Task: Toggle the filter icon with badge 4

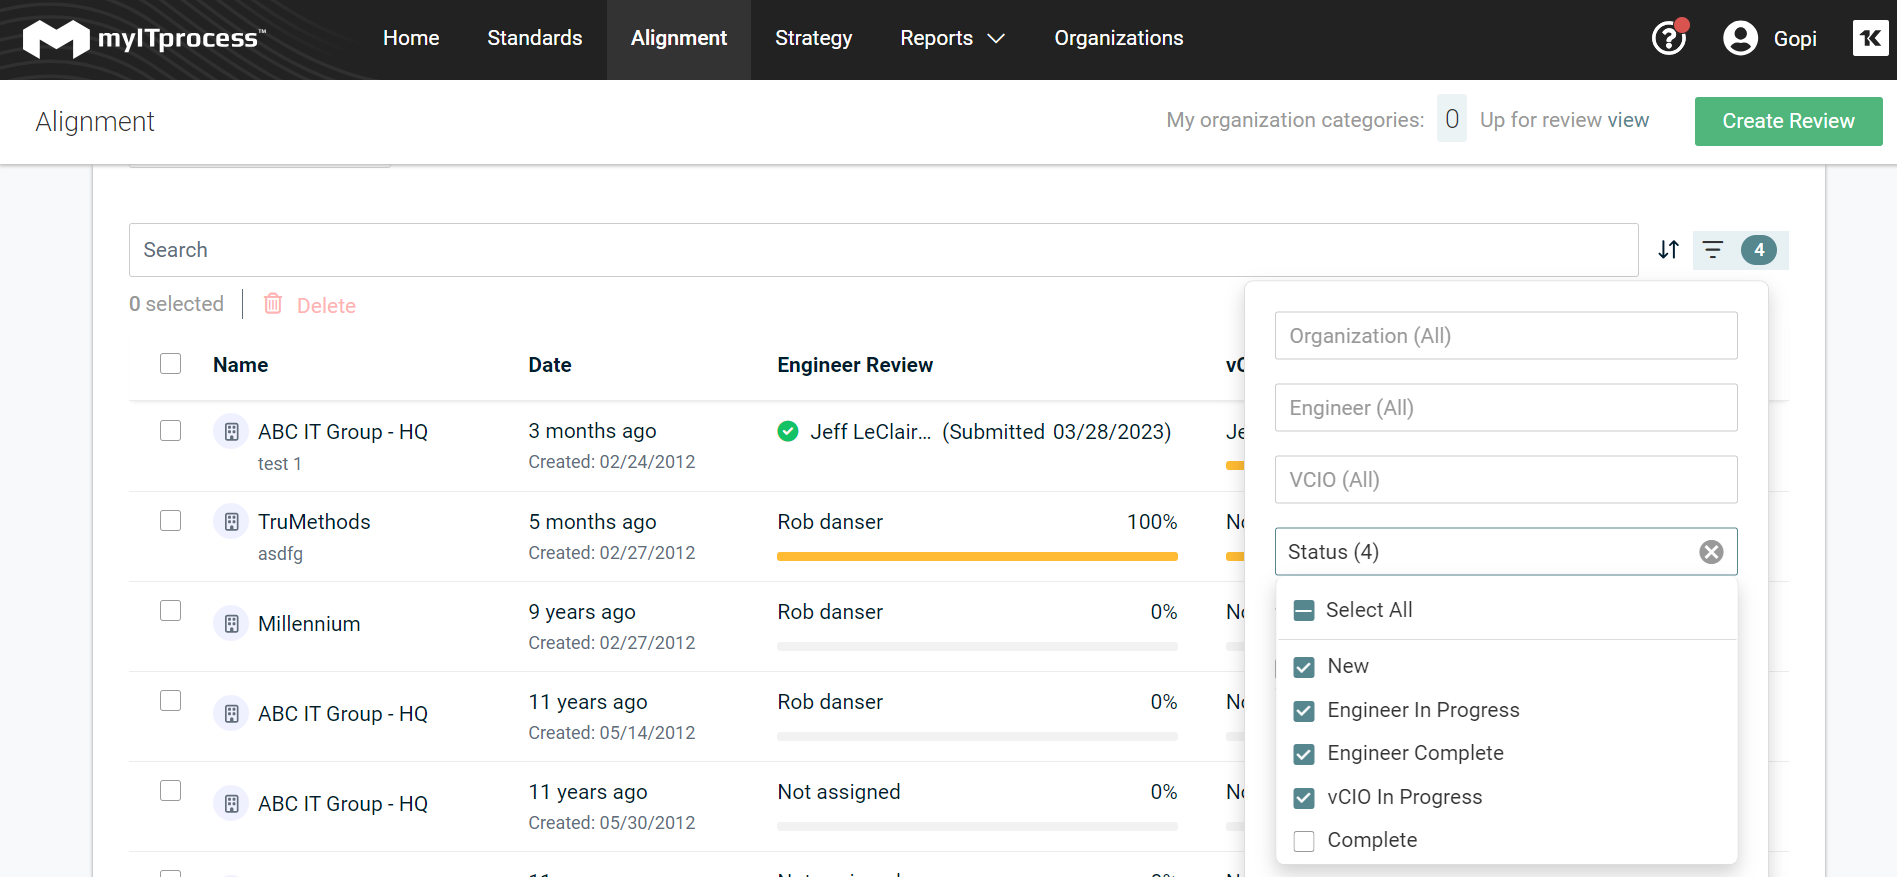Action: pos(1740,250)
